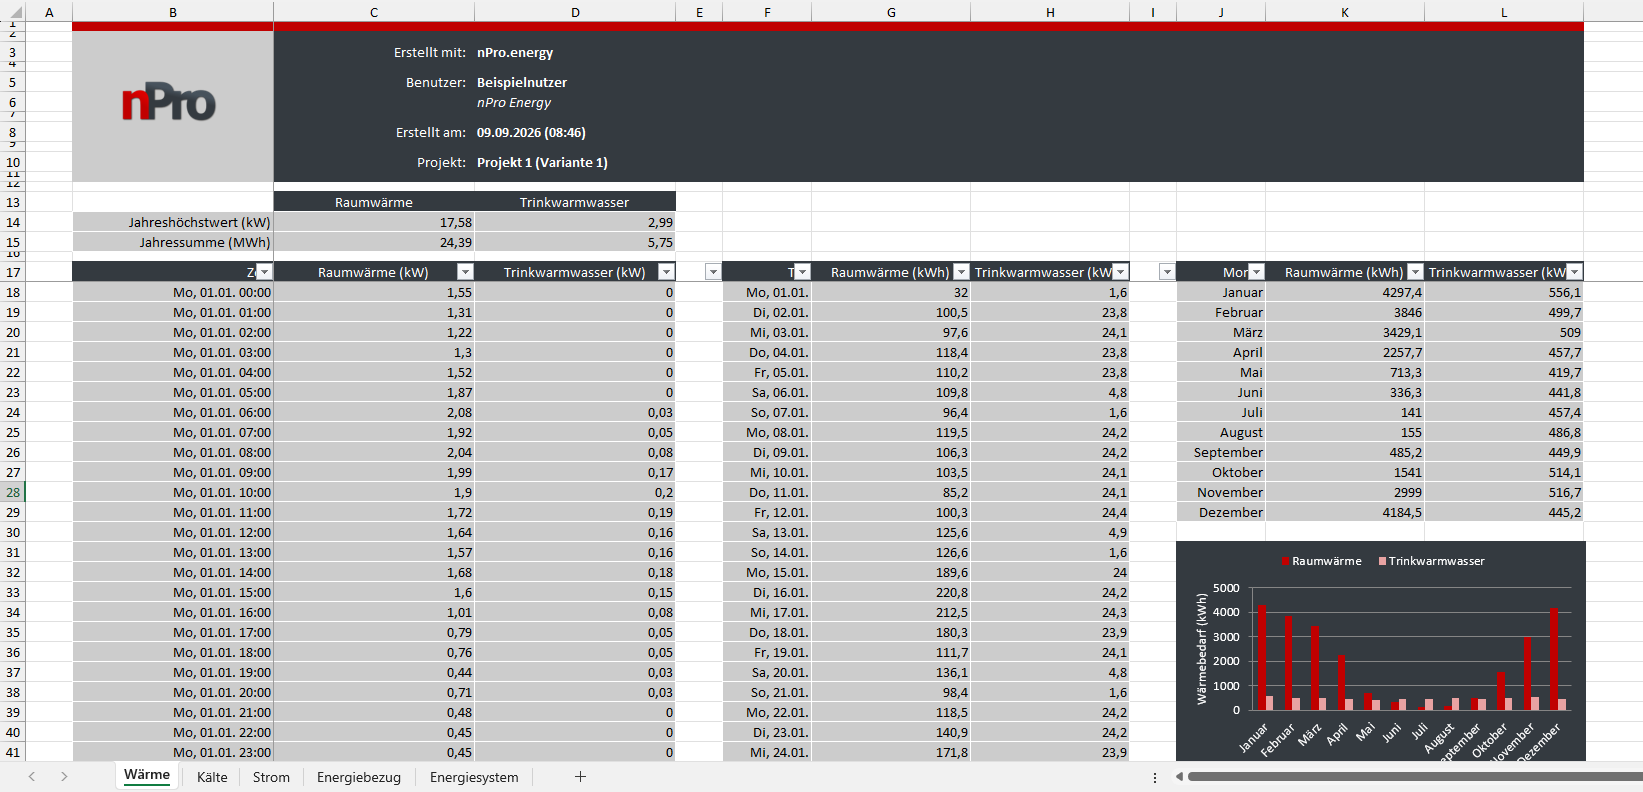Switch to the Wärme sheet tab
Screen dimensions: 1643x792
point(147,775)
